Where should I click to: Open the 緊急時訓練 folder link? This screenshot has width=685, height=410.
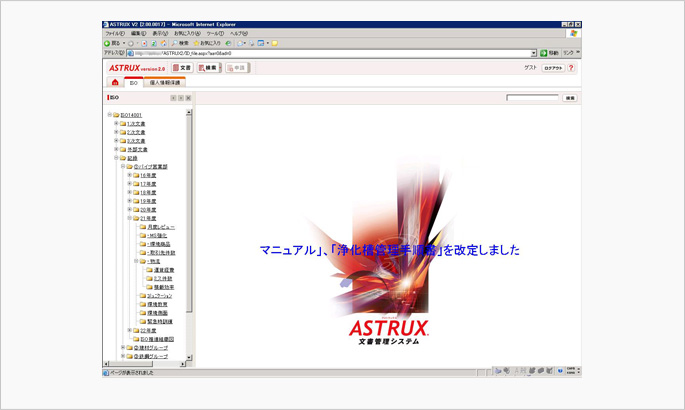[160, 322]
